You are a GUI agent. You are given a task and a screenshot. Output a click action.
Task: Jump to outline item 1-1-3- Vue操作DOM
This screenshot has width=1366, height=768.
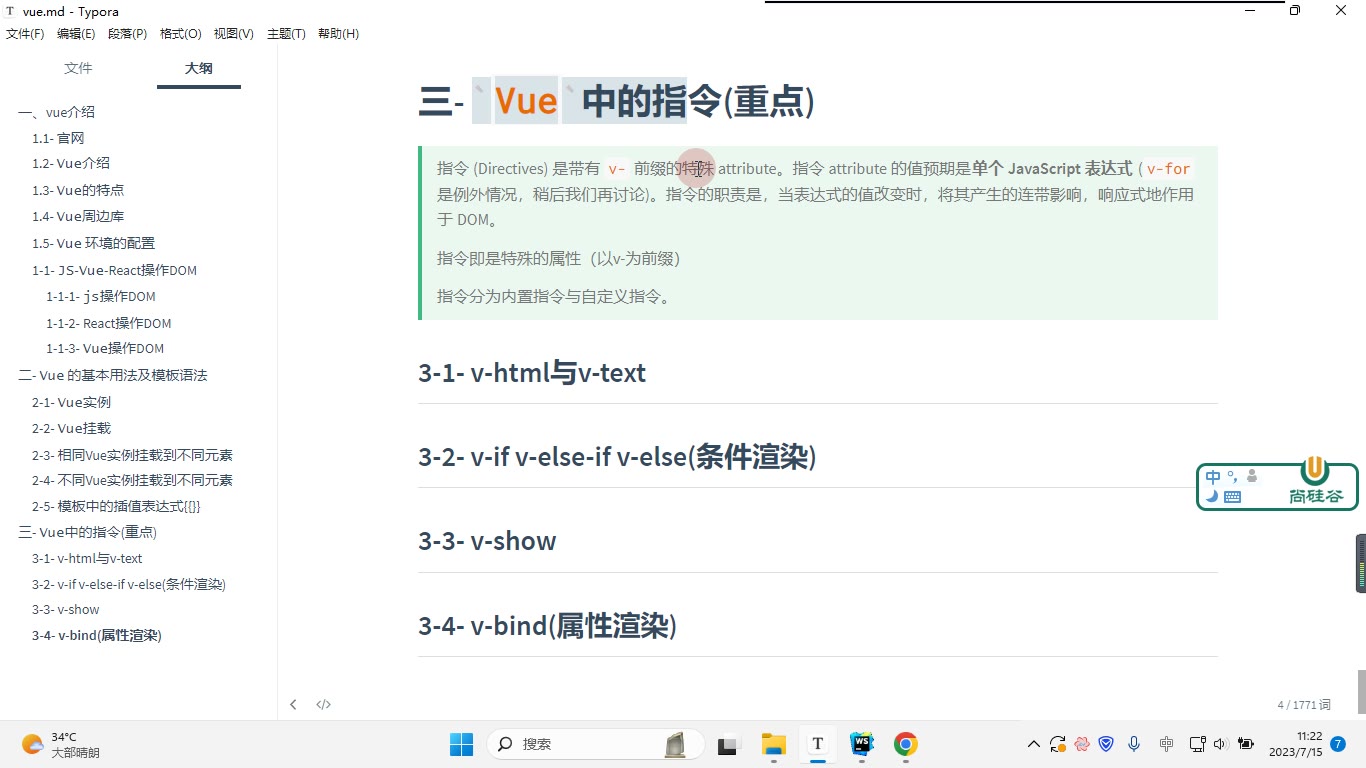(105, 348)
